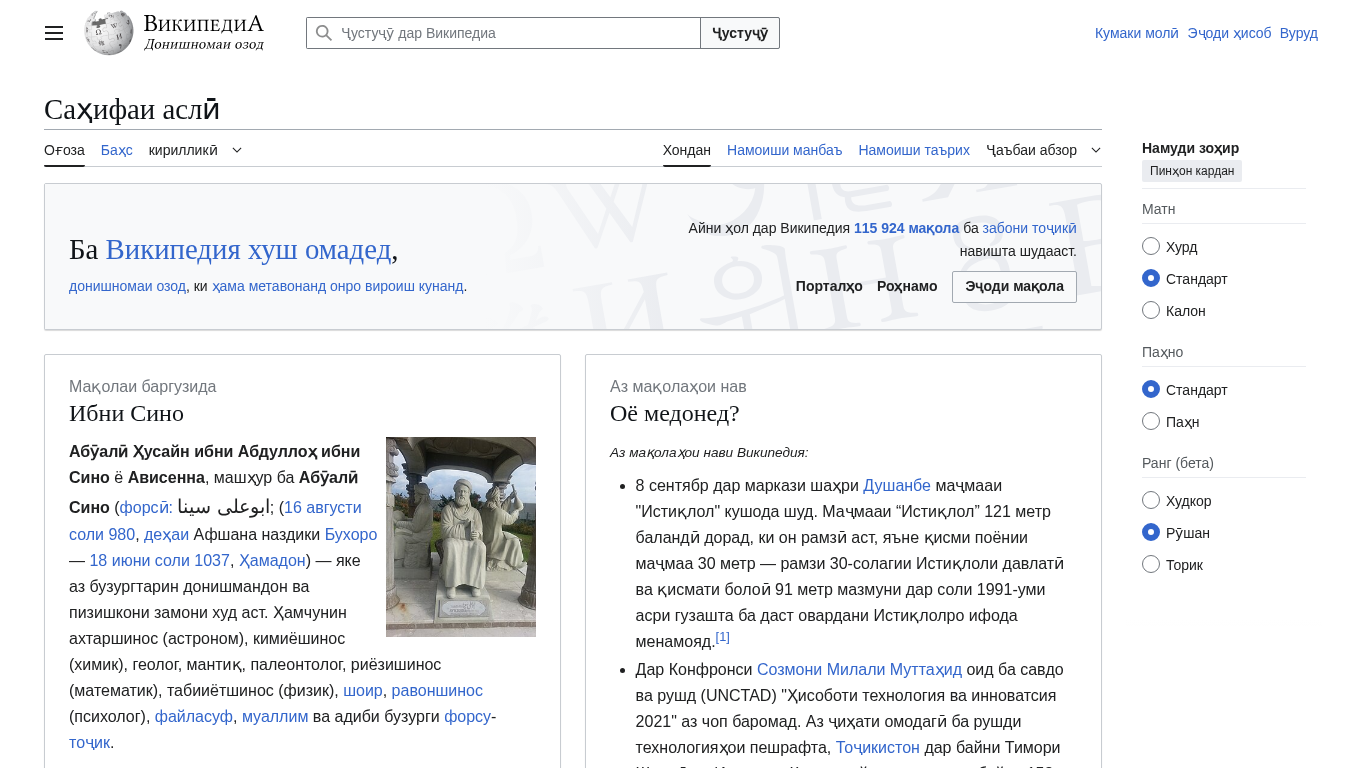
Task: Open the Намоиши таърих history tab
Action: point(914,150)
